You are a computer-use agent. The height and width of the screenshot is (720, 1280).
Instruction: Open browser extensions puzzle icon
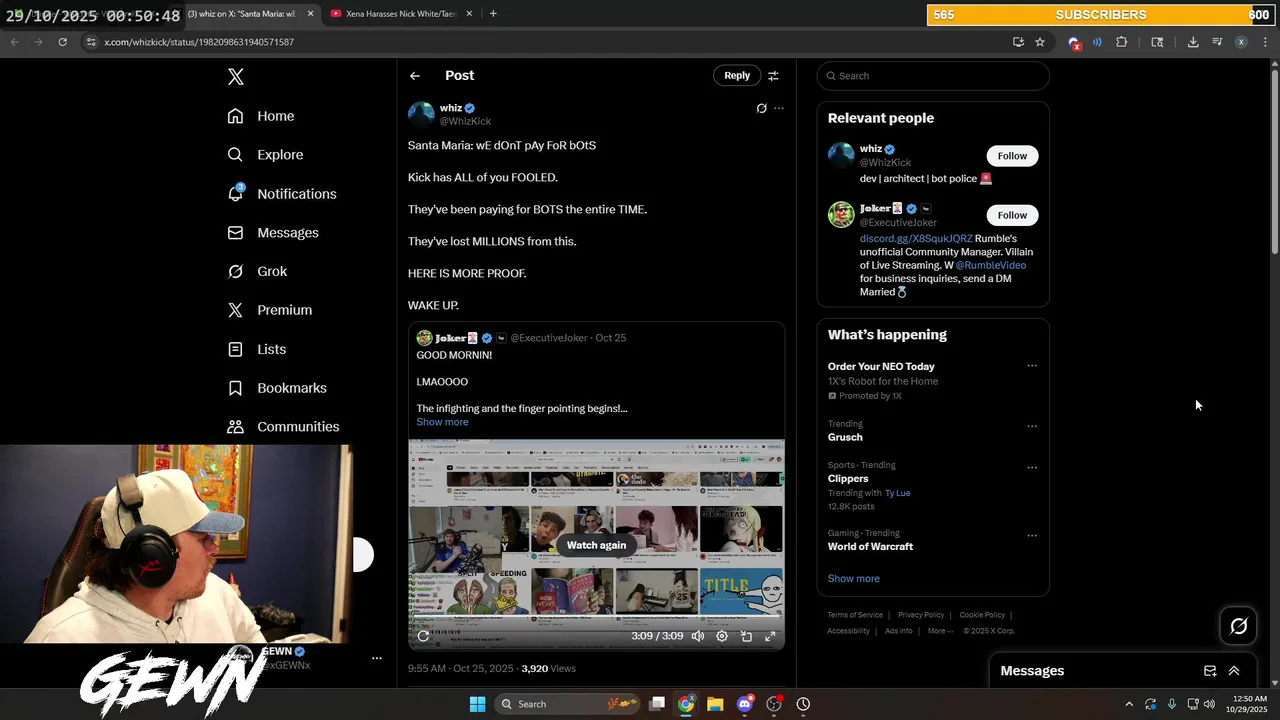(1121, 42)
